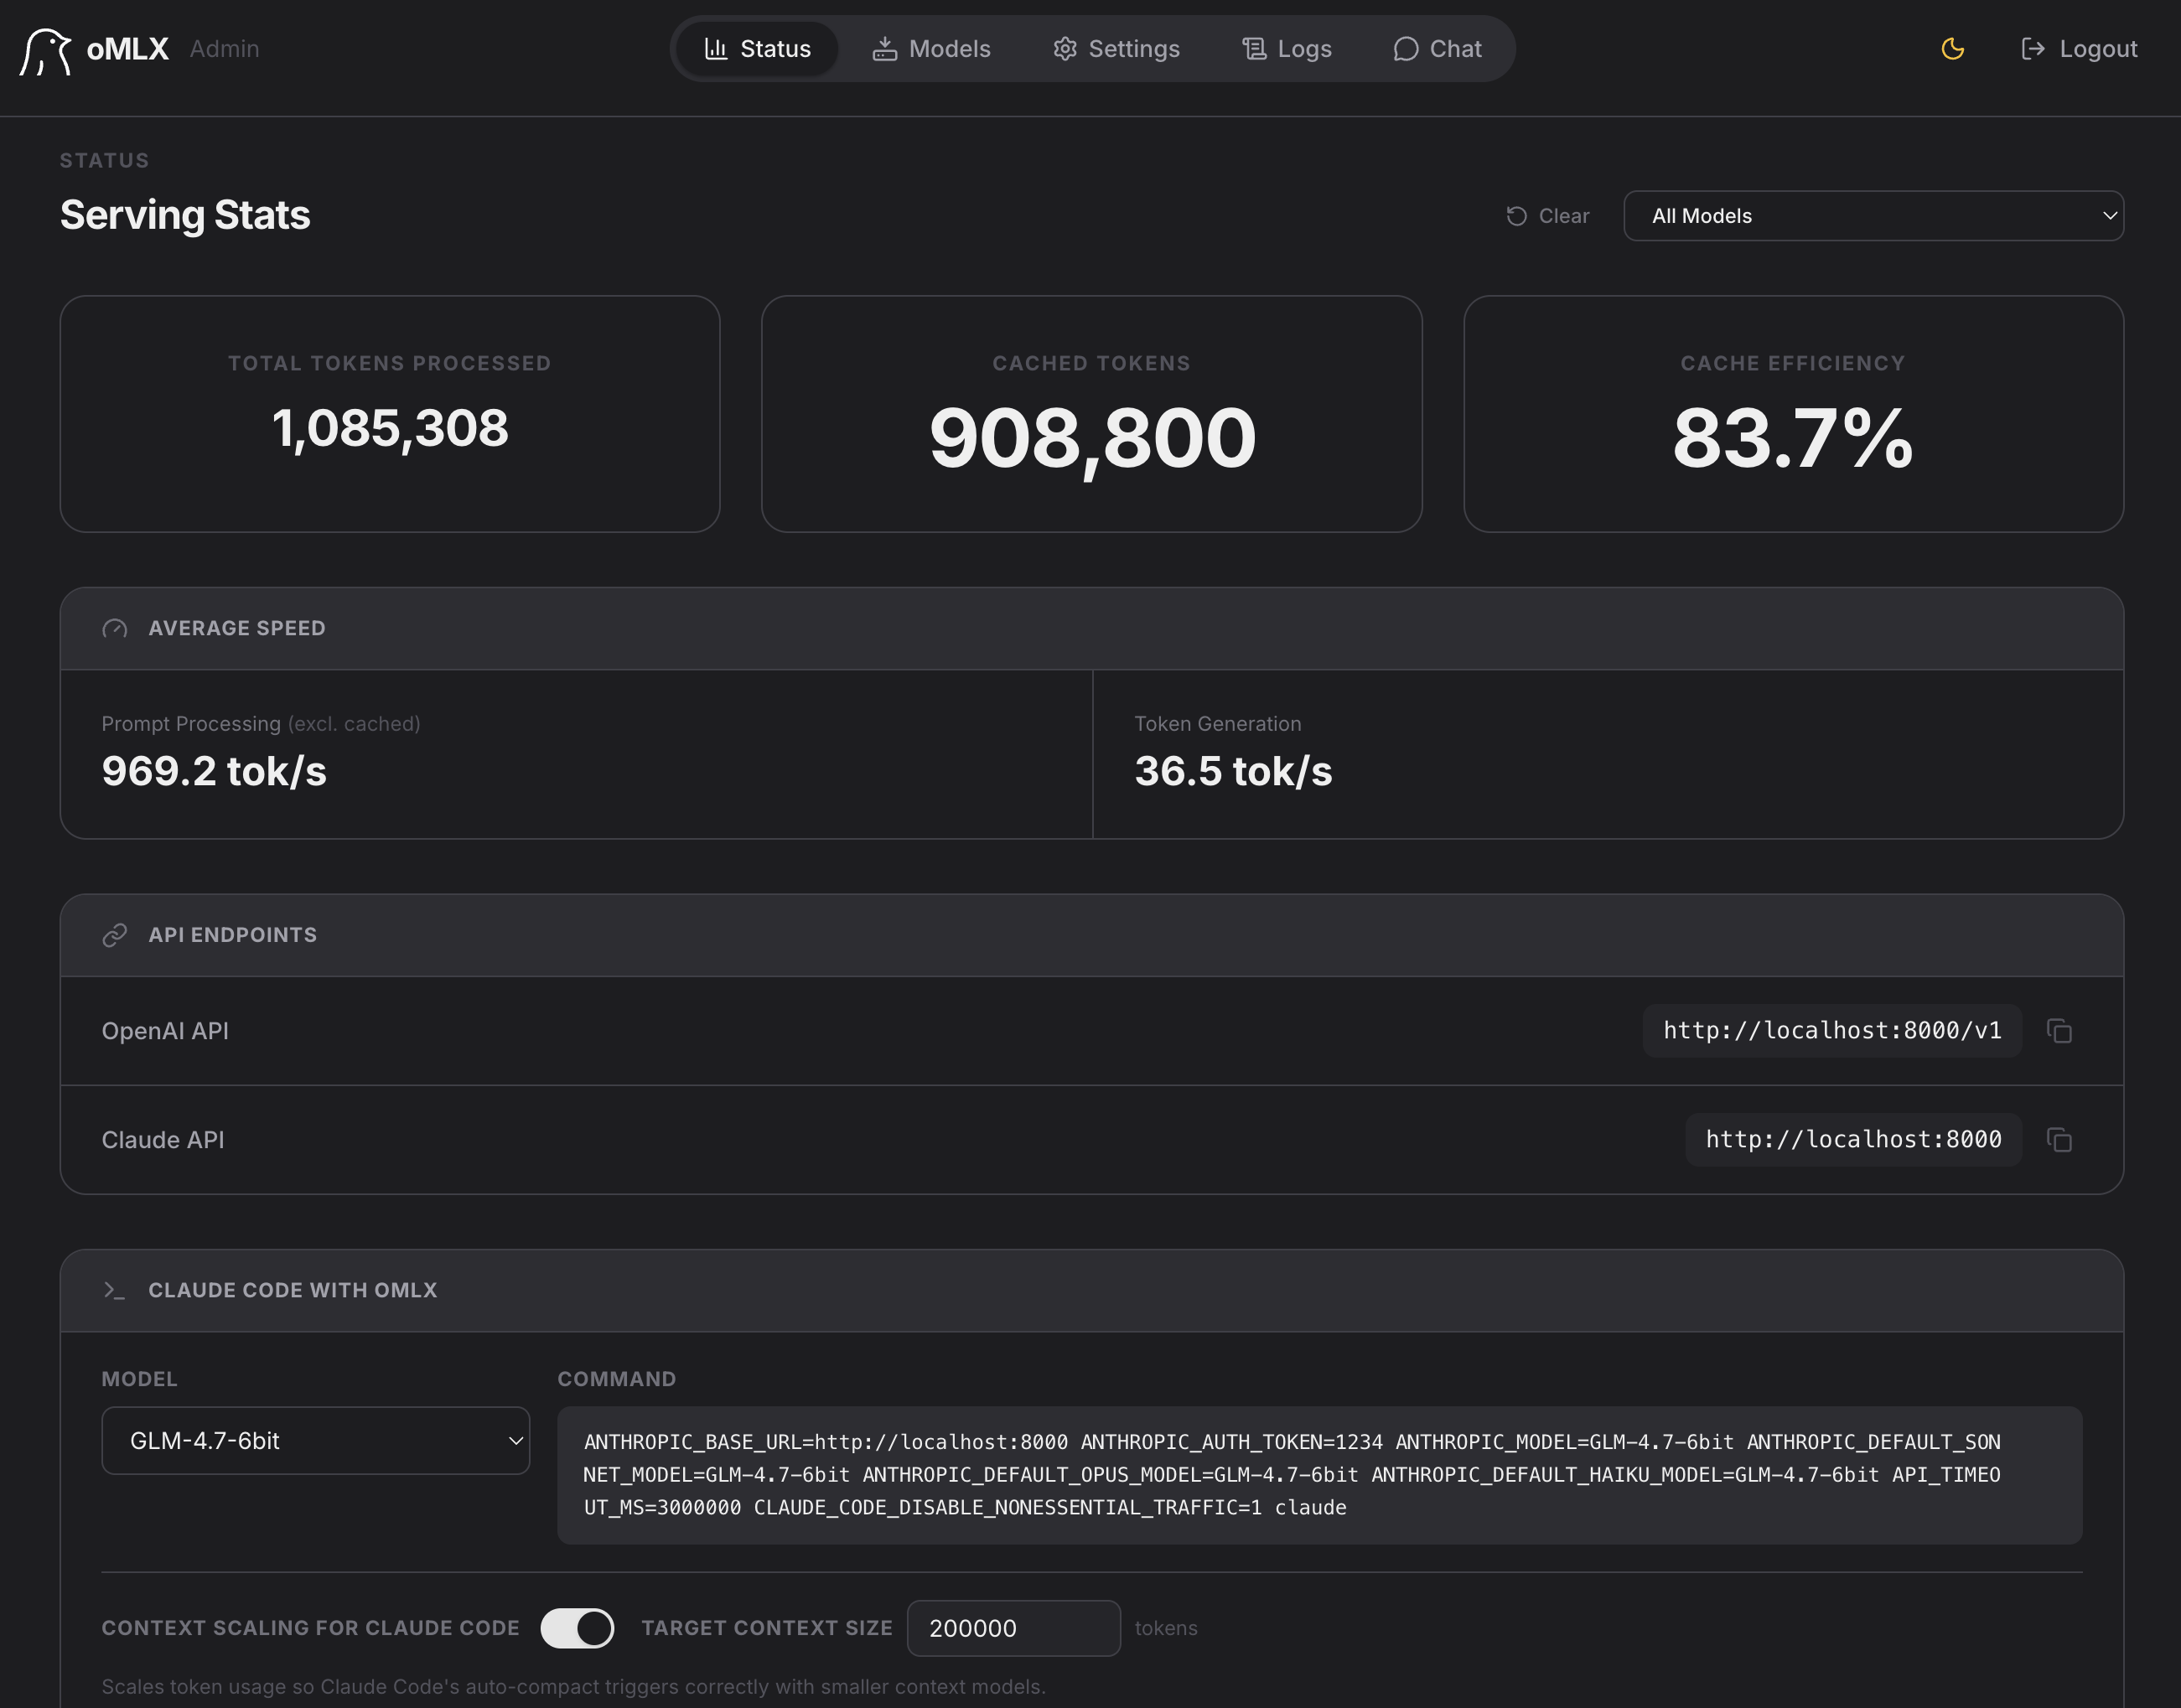The image size is (2181, 1708).
Task: Click the localhost:8000/v1 URL text
Action: pos(1832,1031)
